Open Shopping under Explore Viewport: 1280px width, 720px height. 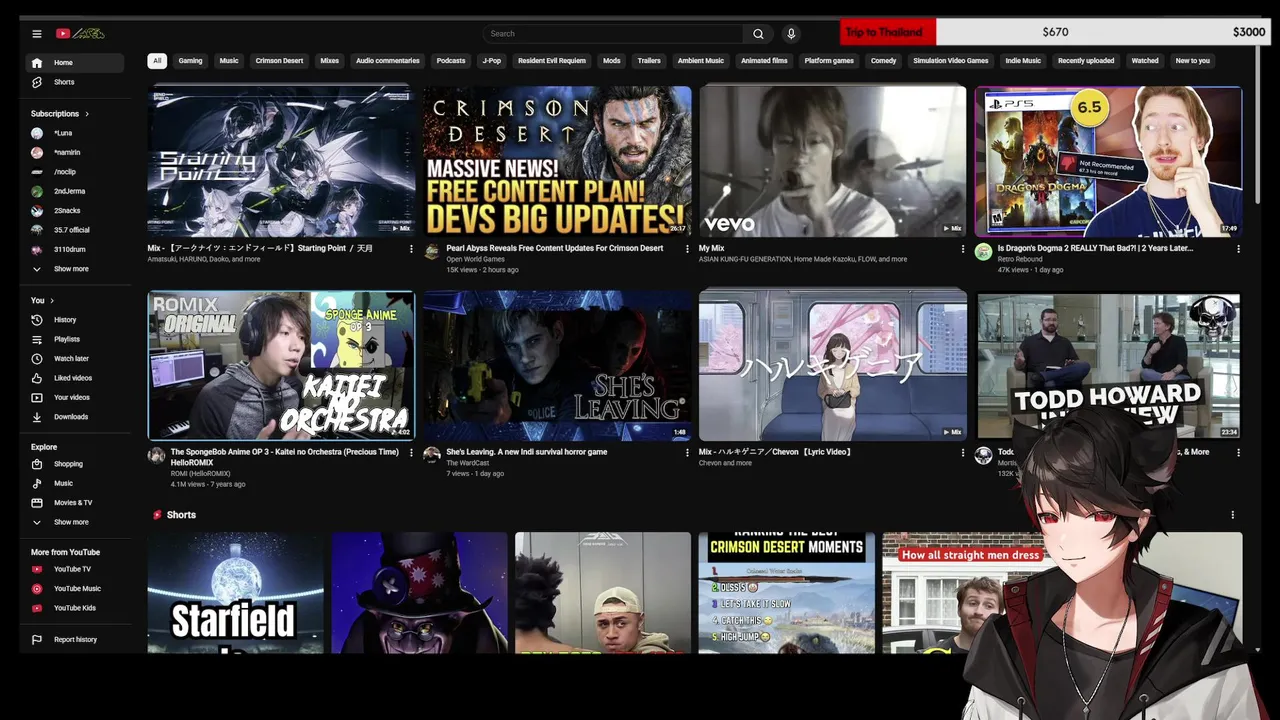click(x=75, y=464)
